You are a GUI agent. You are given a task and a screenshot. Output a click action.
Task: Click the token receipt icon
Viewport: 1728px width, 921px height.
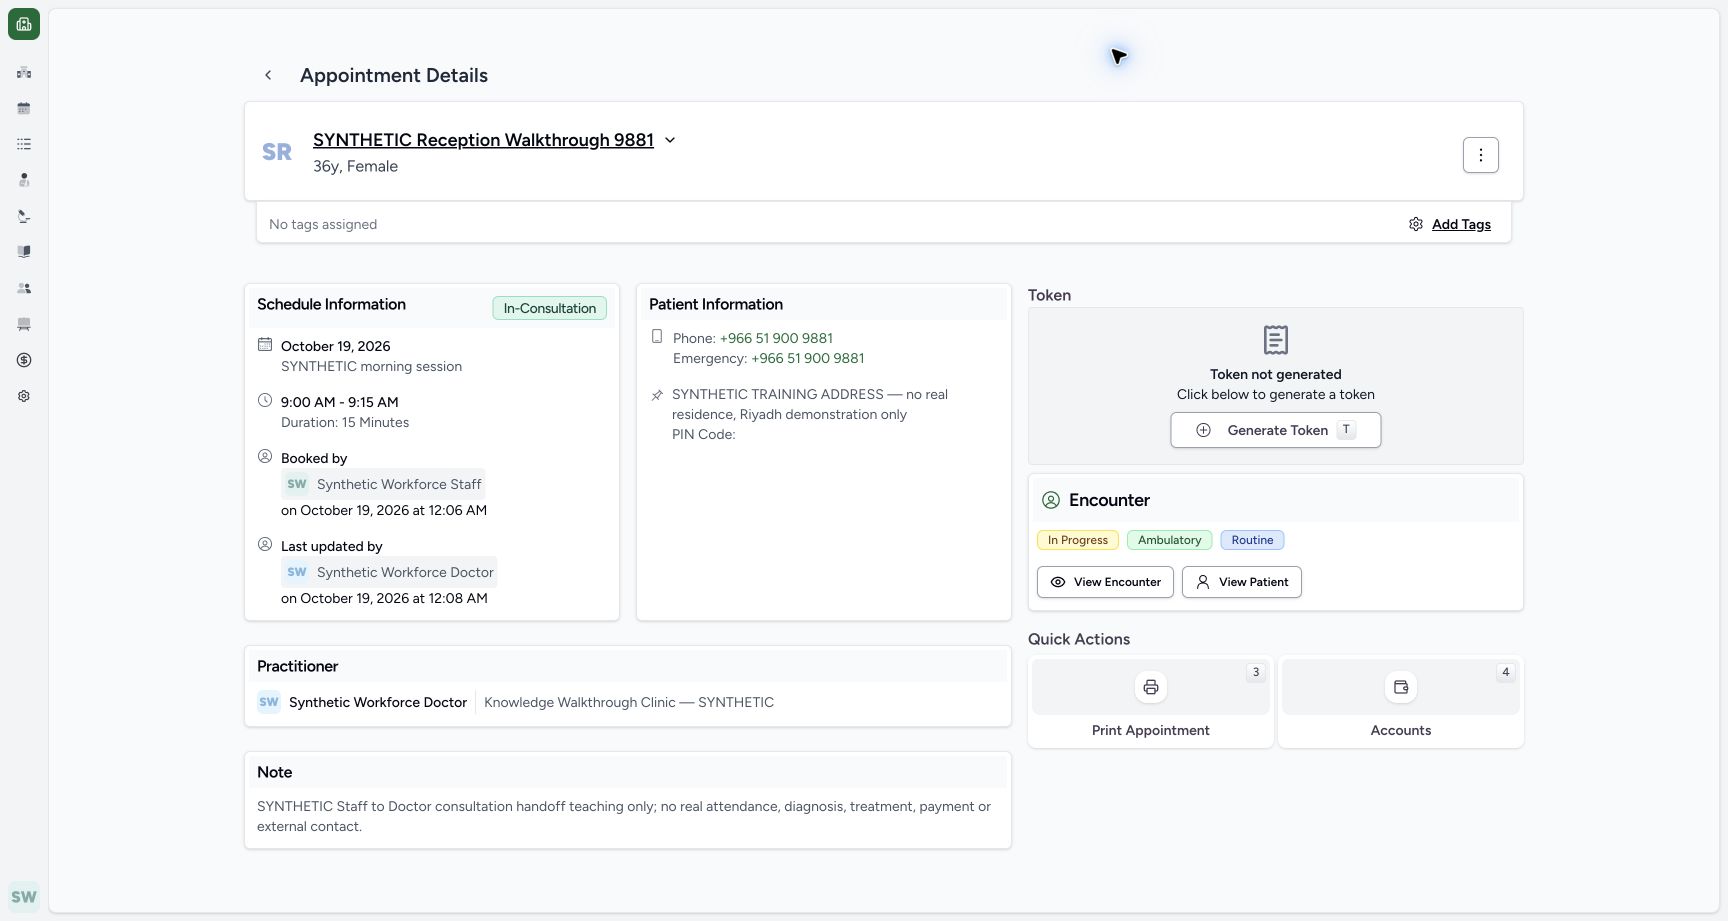coord(1276,340)
